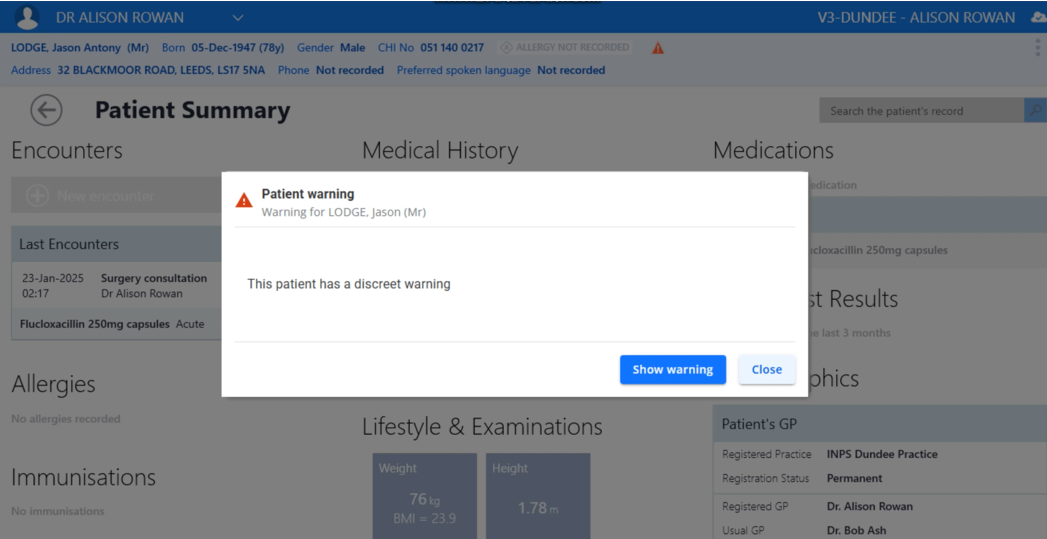This screenshot has height=539, width=1047.
Task: Click the Show warning button
Action: 672,369
